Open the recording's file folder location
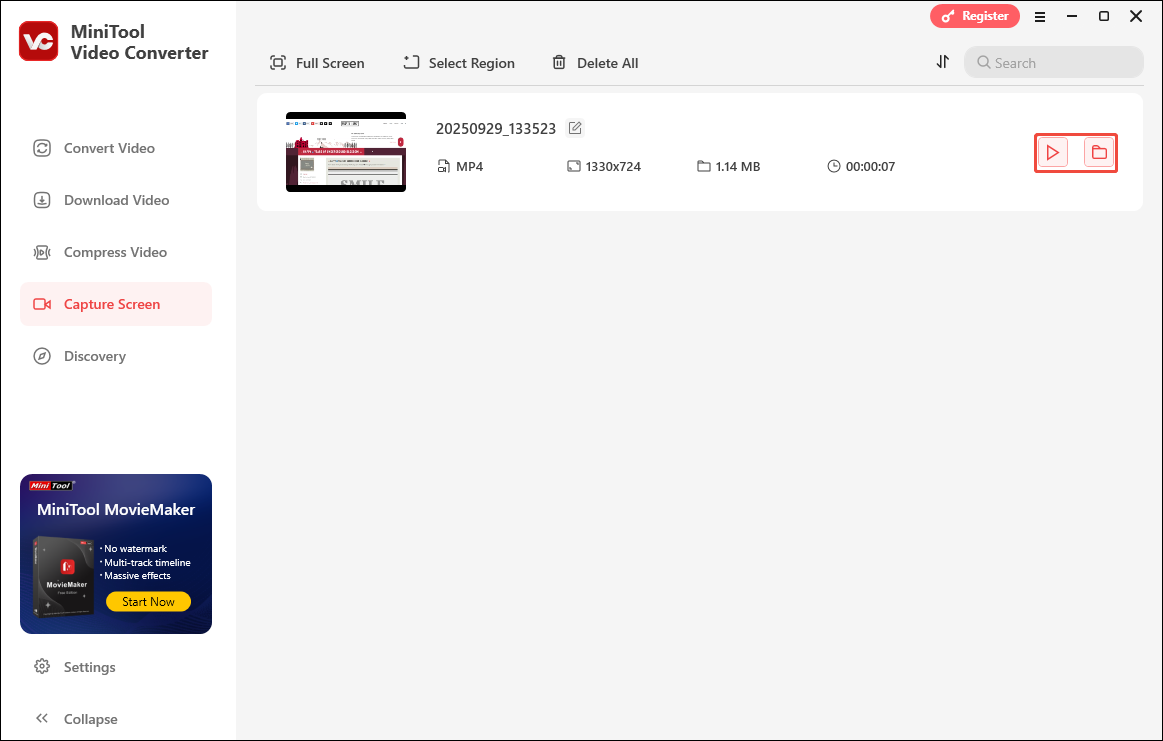Screen dimensions: 1163x741 1099,153
